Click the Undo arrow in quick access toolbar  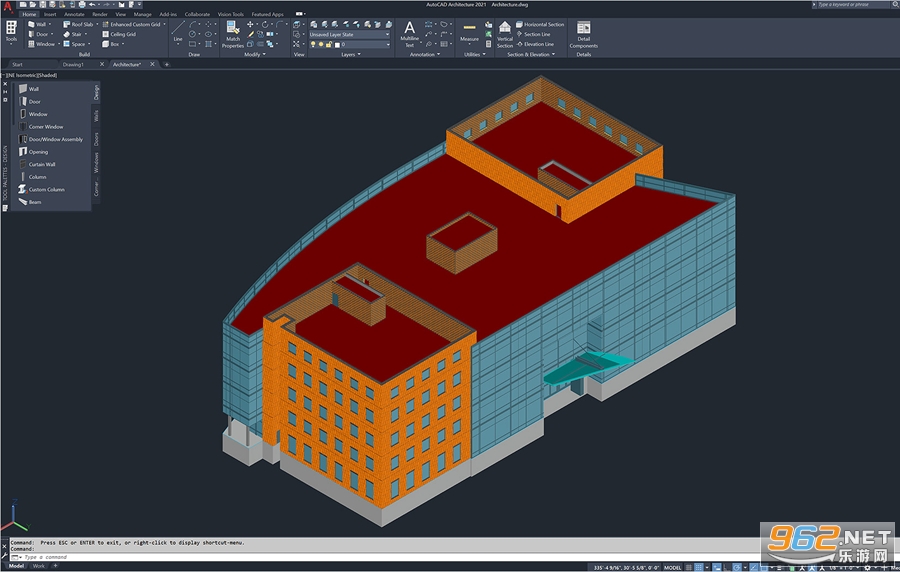[x=92, y=5]
